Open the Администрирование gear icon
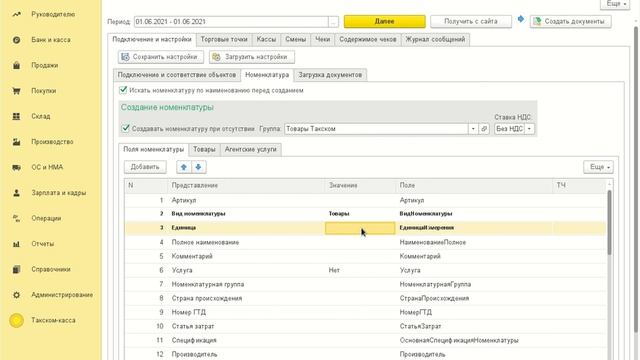Screen dimensions: 640x360 (x=16, y=295)
